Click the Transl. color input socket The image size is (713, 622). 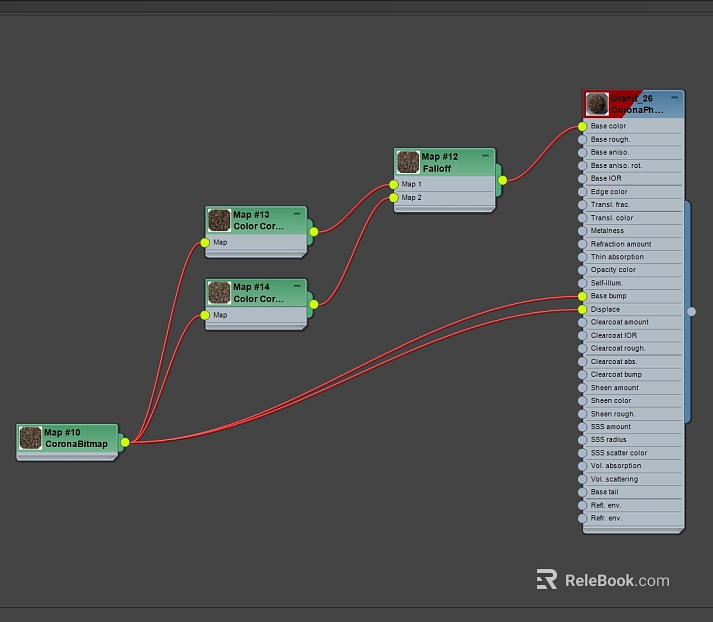[x=582, y=218]
